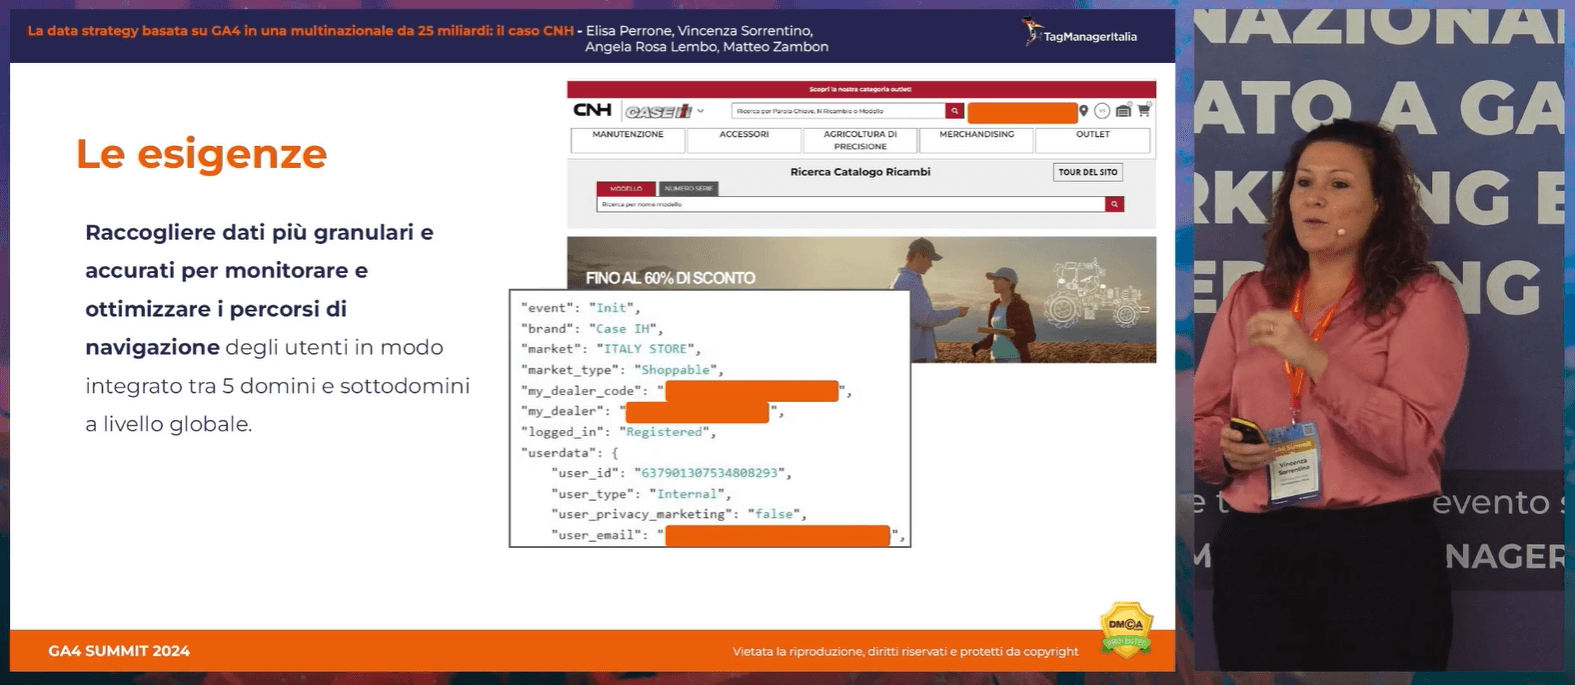Click the outlet promo banner at the top

[861, 89]
